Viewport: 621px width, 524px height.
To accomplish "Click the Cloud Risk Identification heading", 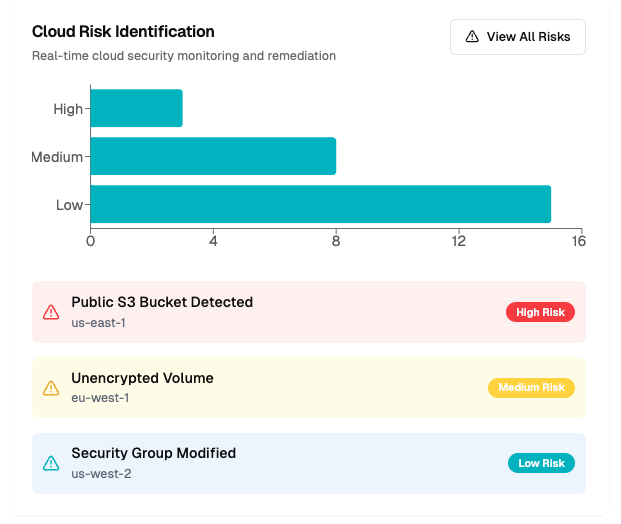I will [x=123, y=32].
